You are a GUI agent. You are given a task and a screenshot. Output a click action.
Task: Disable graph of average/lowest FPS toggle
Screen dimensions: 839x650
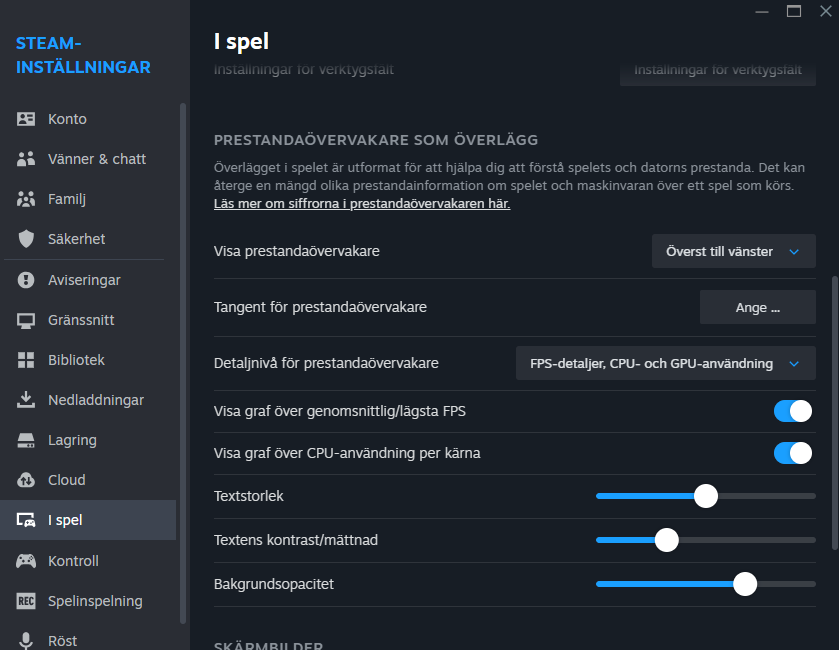tap(793, 411)
